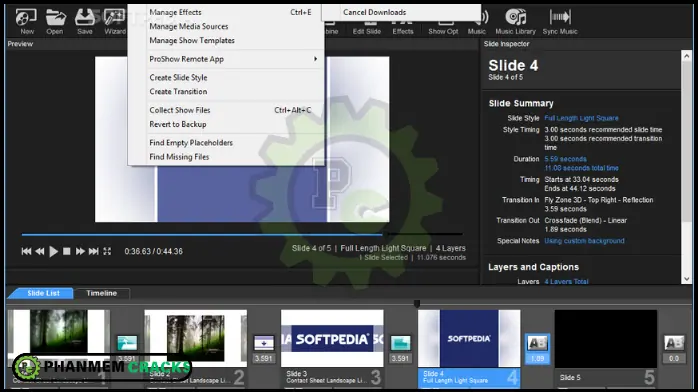Rewind the preview playback
The width and height of the screenshot is (698, 392).
(40, 251)
